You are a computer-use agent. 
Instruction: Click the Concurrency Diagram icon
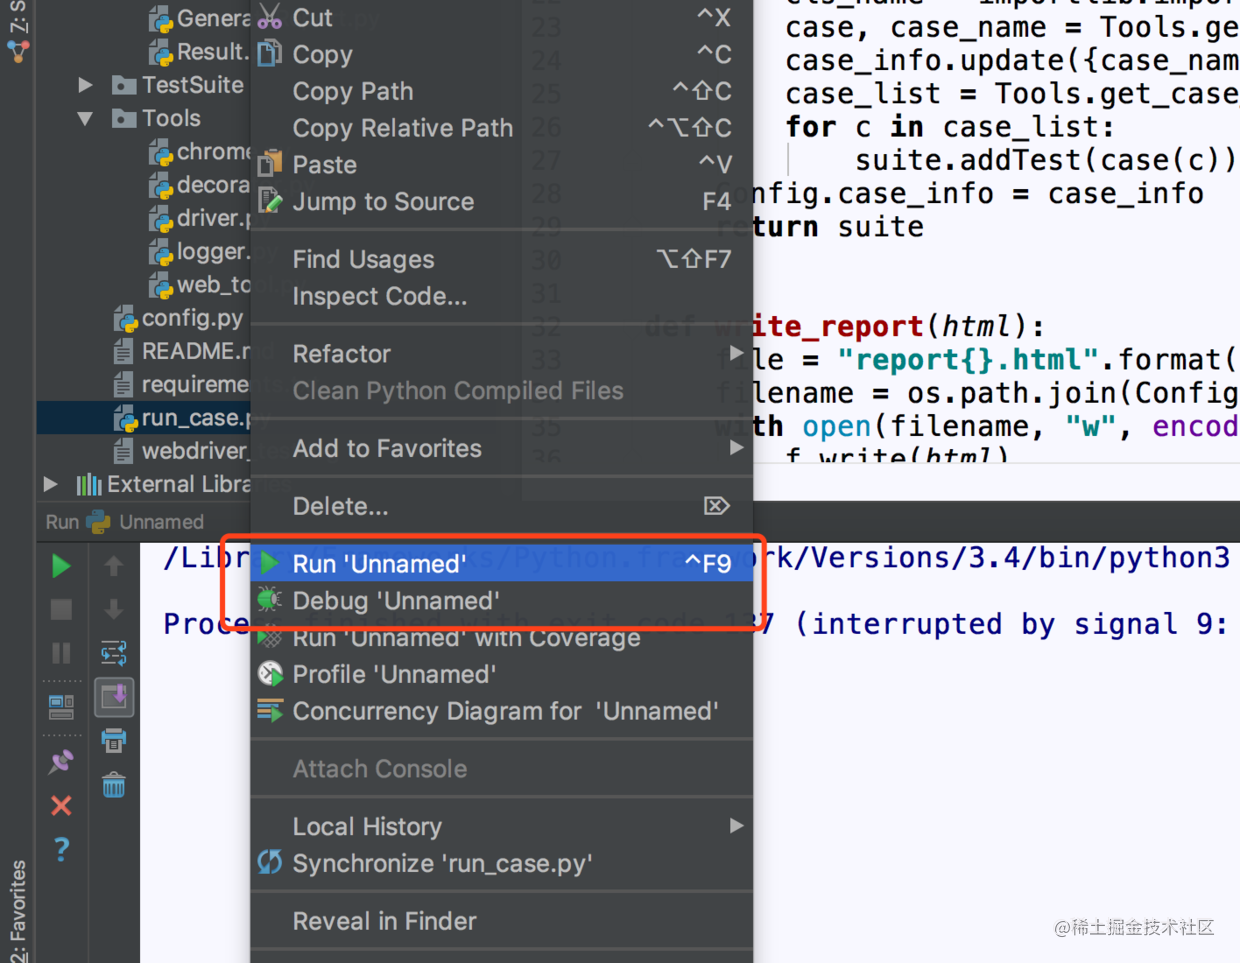point(270,711)
